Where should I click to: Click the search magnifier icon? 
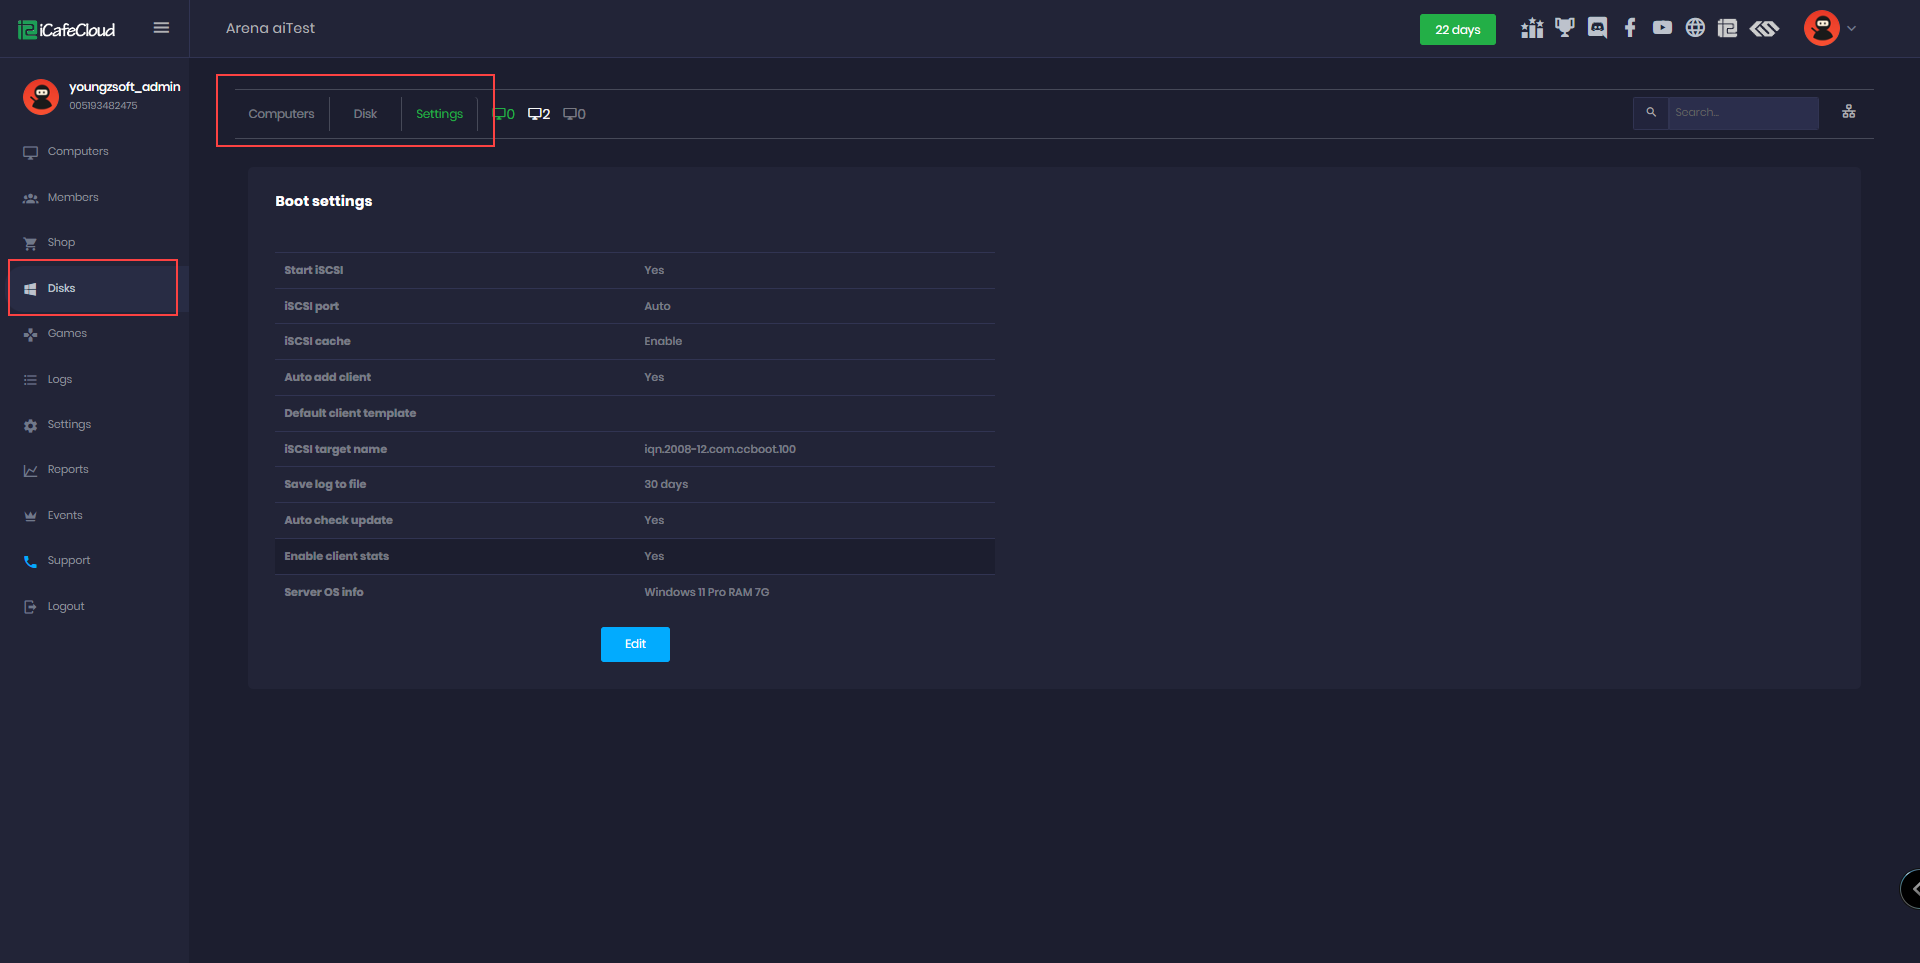[1650, 113]
